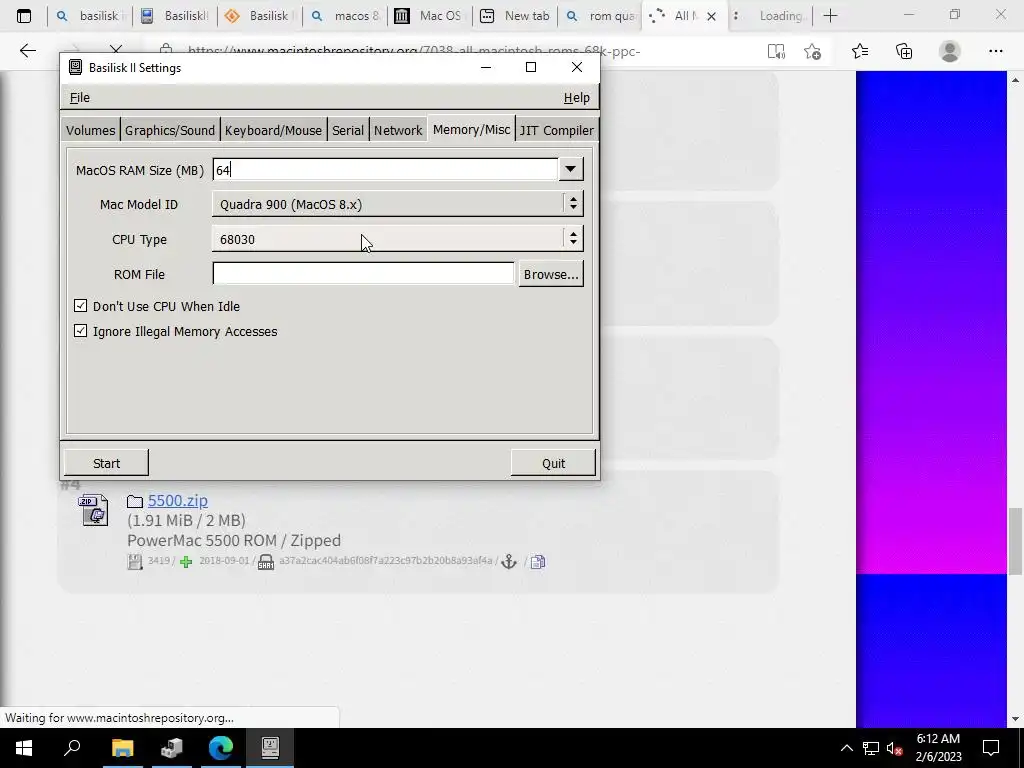Close the 'All M' browser tab
Image resolution: width=1024 pixels, height=768 pixels.
[x=712, y=16]
